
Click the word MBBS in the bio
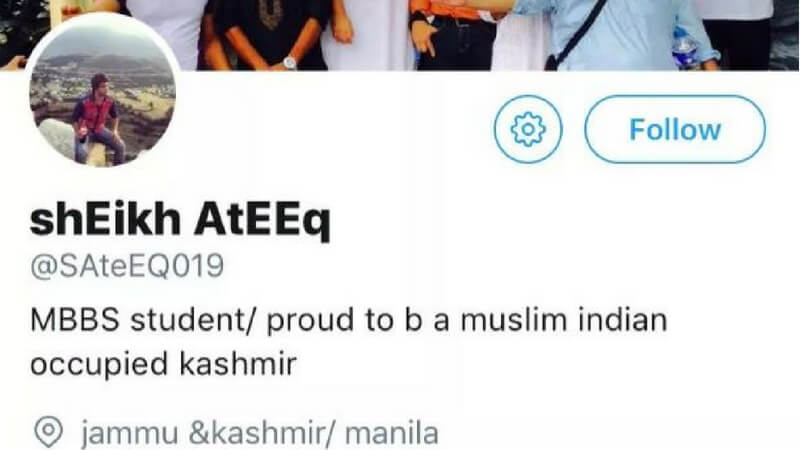click(75, 320)
